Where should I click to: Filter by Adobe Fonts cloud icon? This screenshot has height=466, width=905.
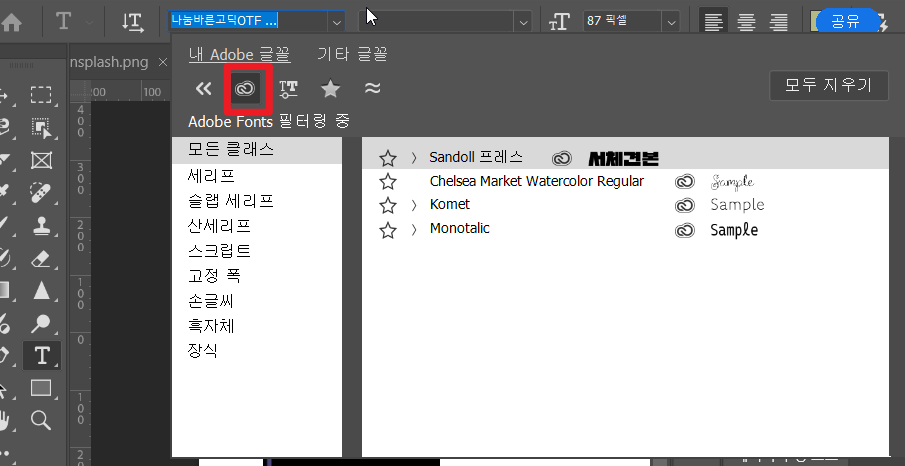pyautogui.click(x=246, y=89)
